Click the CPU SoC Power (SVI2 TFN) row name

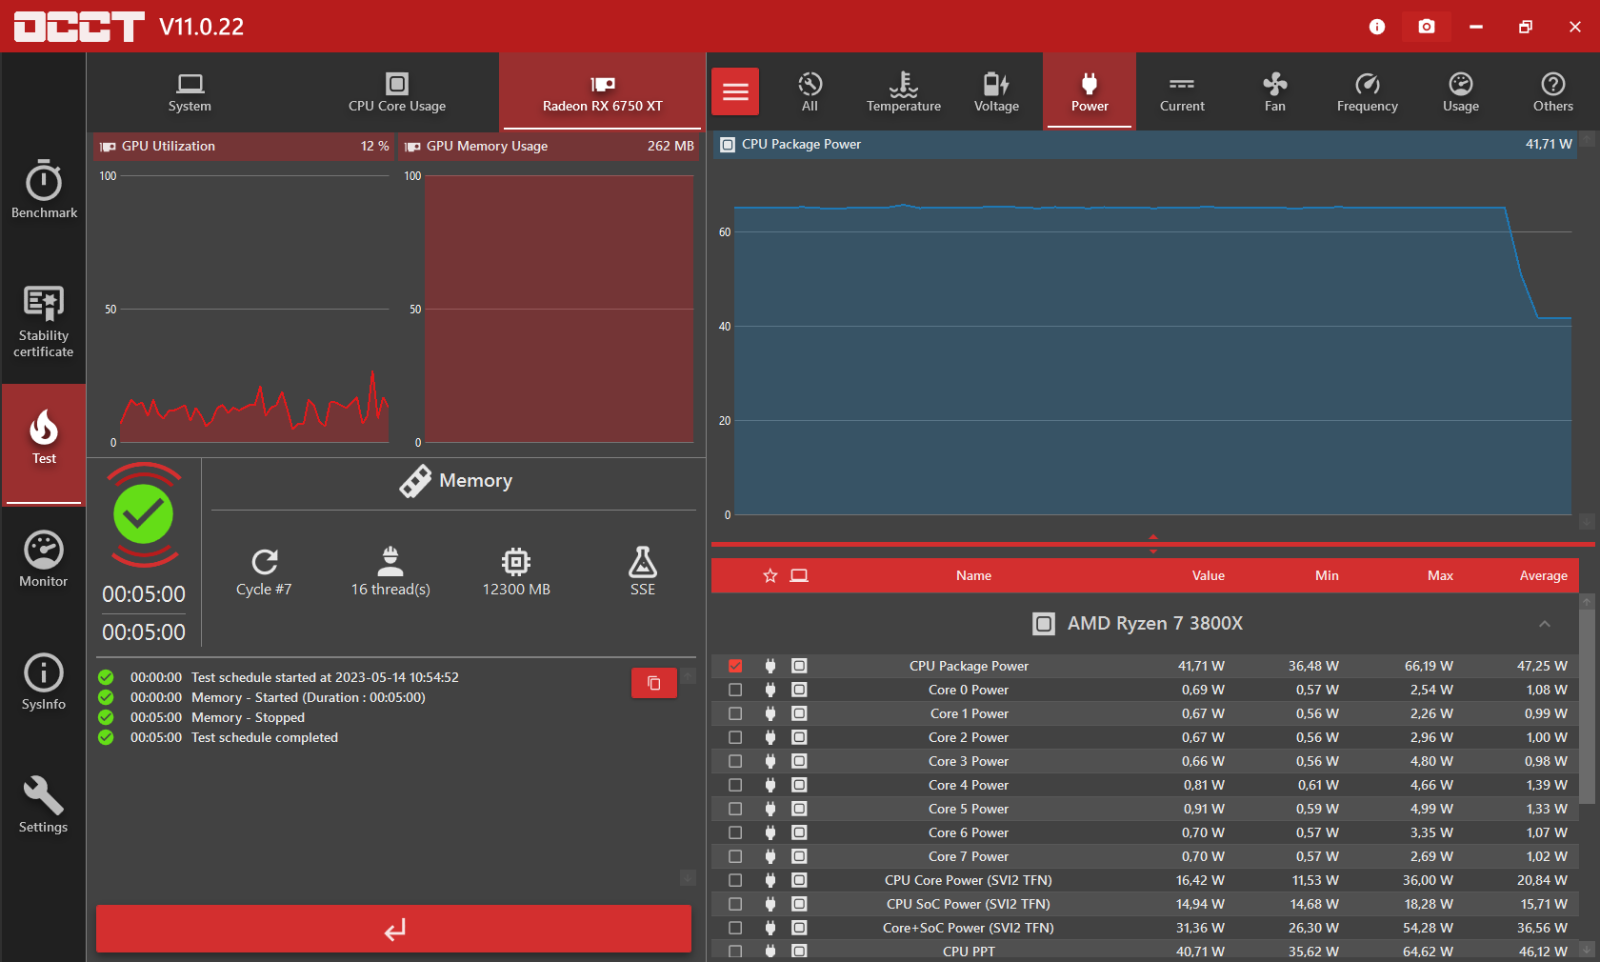tap(968, 904)
